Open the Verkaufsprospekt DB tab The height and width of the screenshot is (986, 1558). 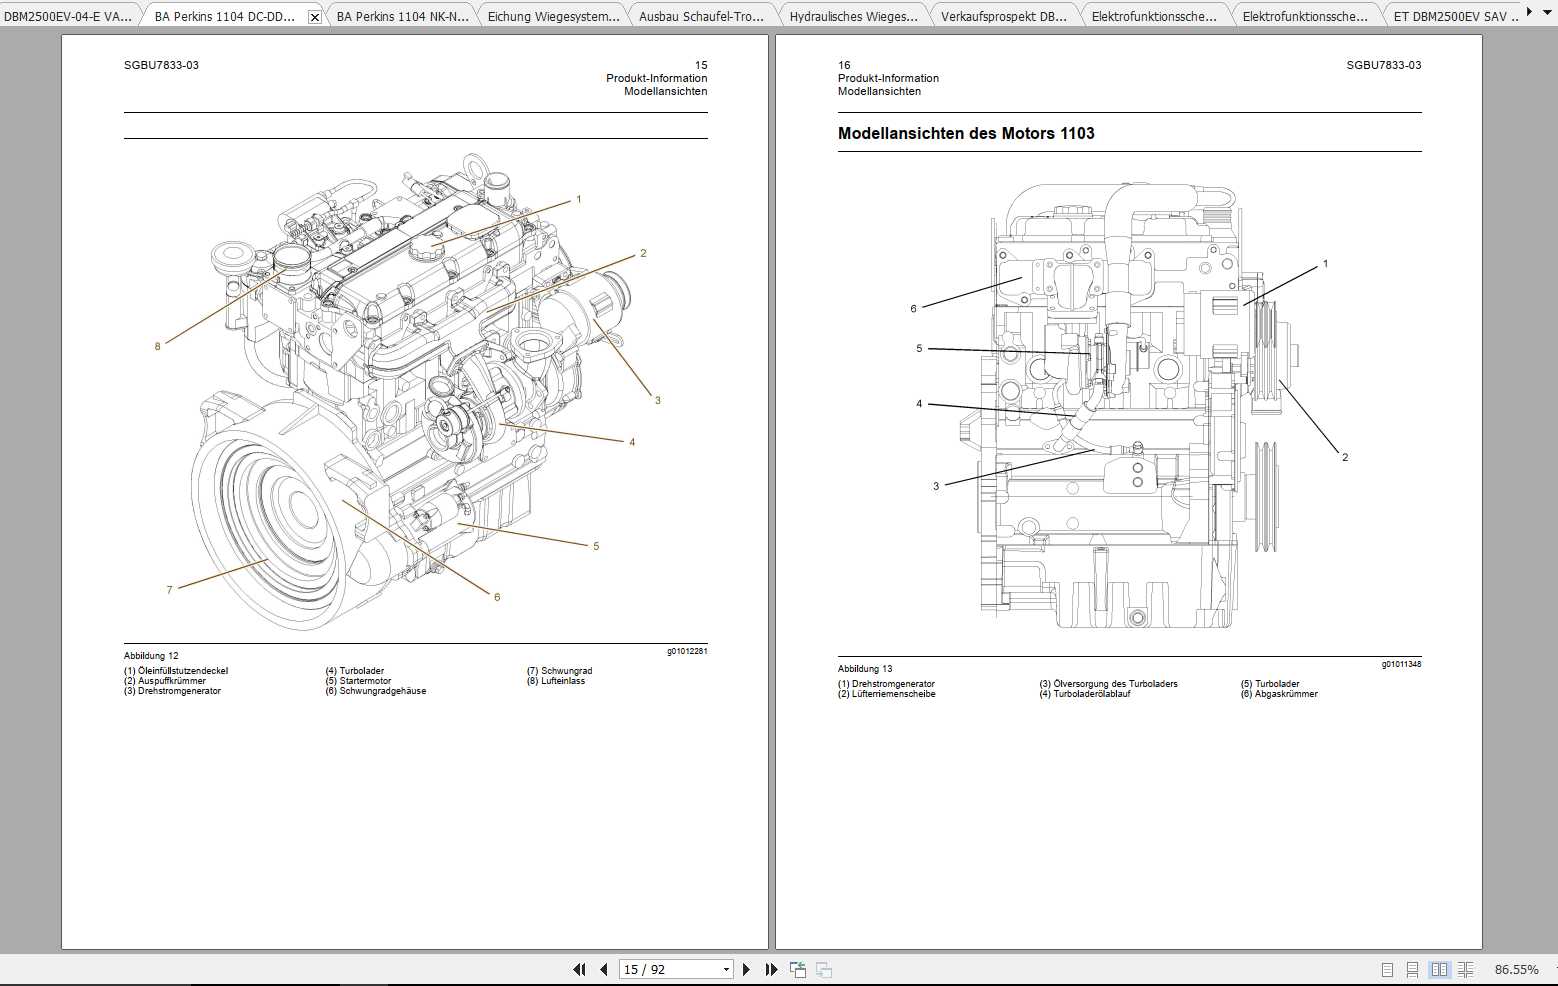pyautogui.click(x=1003, y=16)
